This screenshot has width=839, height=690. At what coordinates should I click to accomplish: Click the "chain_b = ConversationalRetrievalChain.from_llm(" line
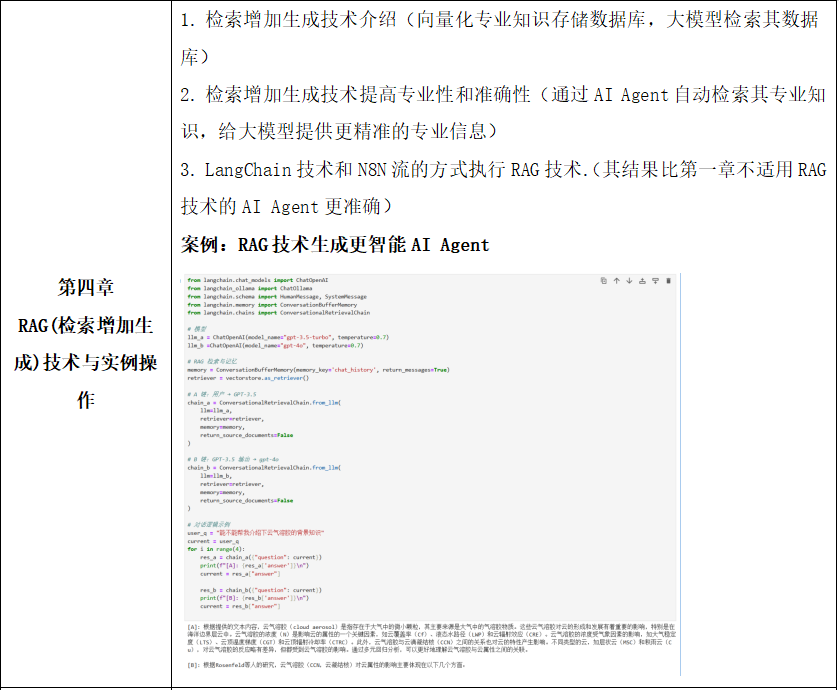click(264, 468)
